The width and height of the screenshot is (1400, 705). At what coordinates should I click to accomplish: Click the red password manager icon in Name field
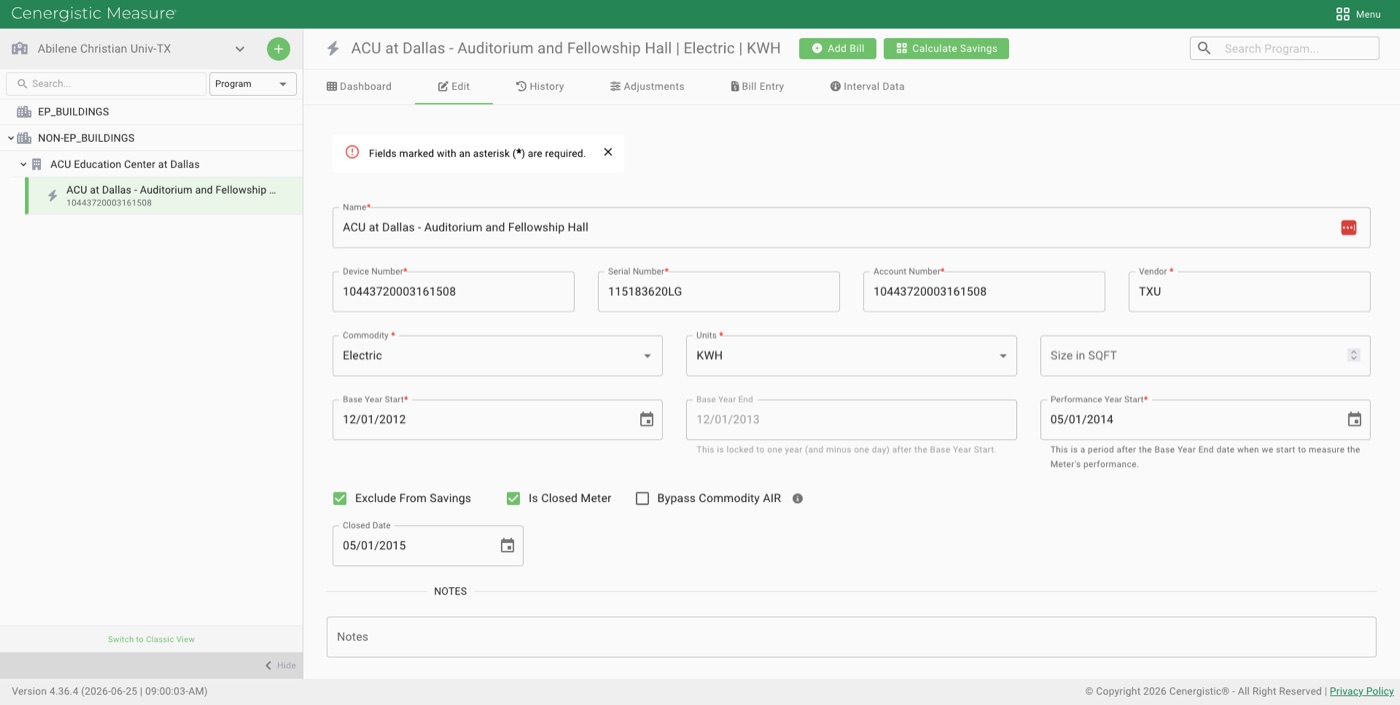coord(1348,227)
